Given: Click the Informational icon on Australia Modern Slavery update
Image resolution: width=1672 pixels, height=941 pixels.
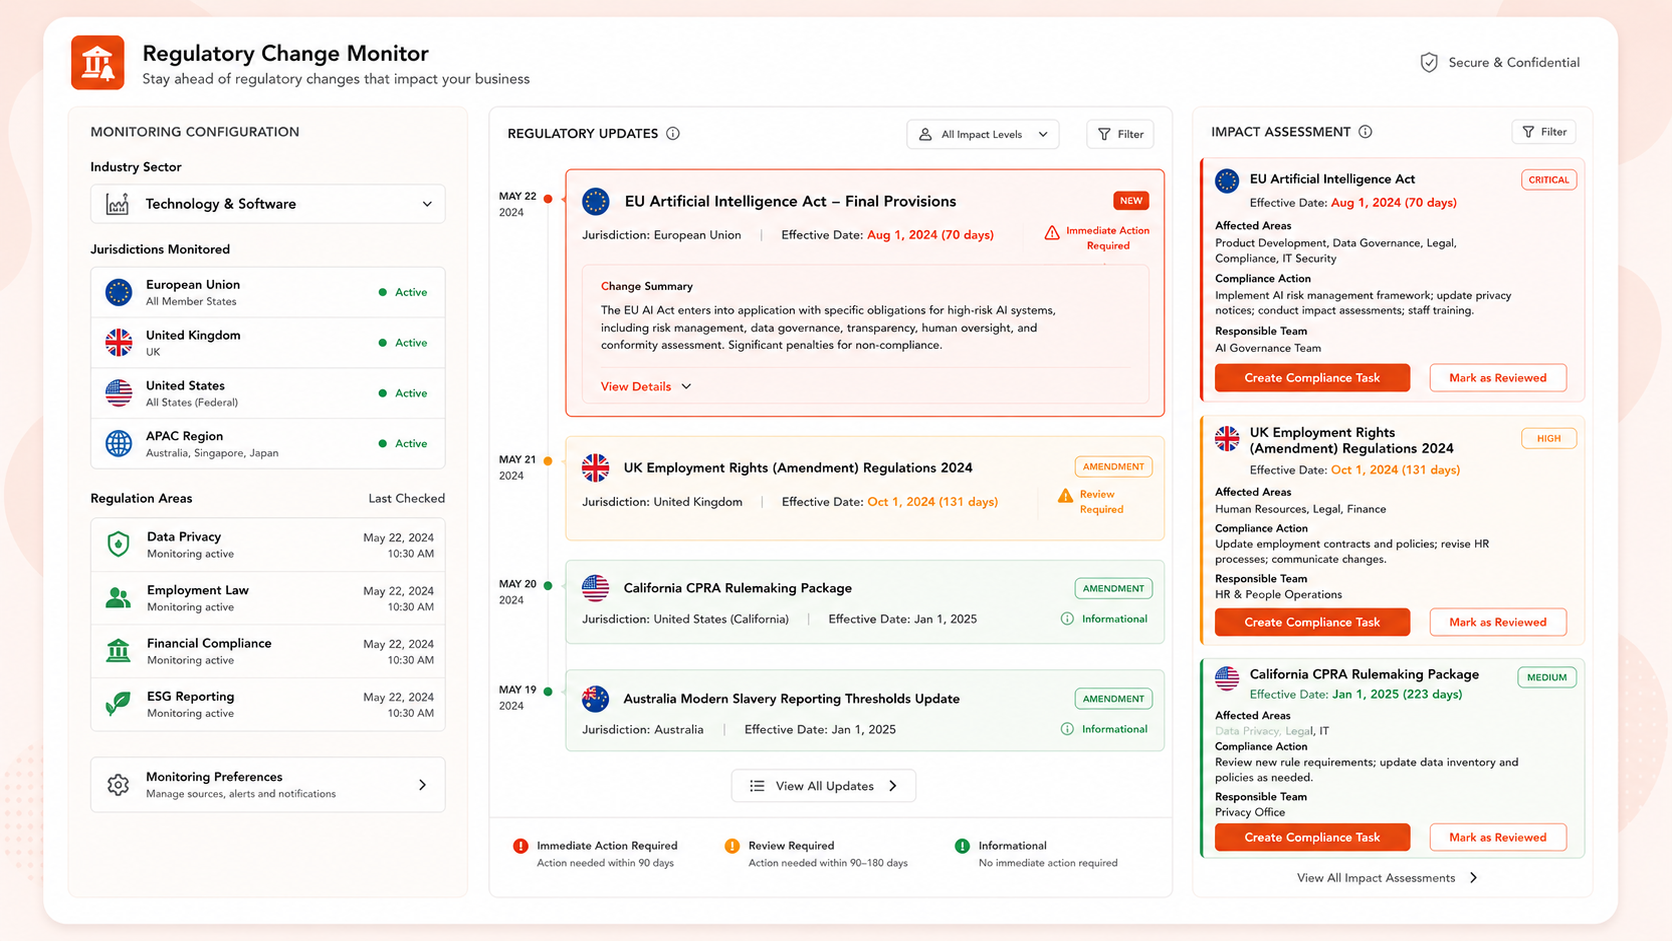Looking at the screenshot, I should coord(1067,729).
